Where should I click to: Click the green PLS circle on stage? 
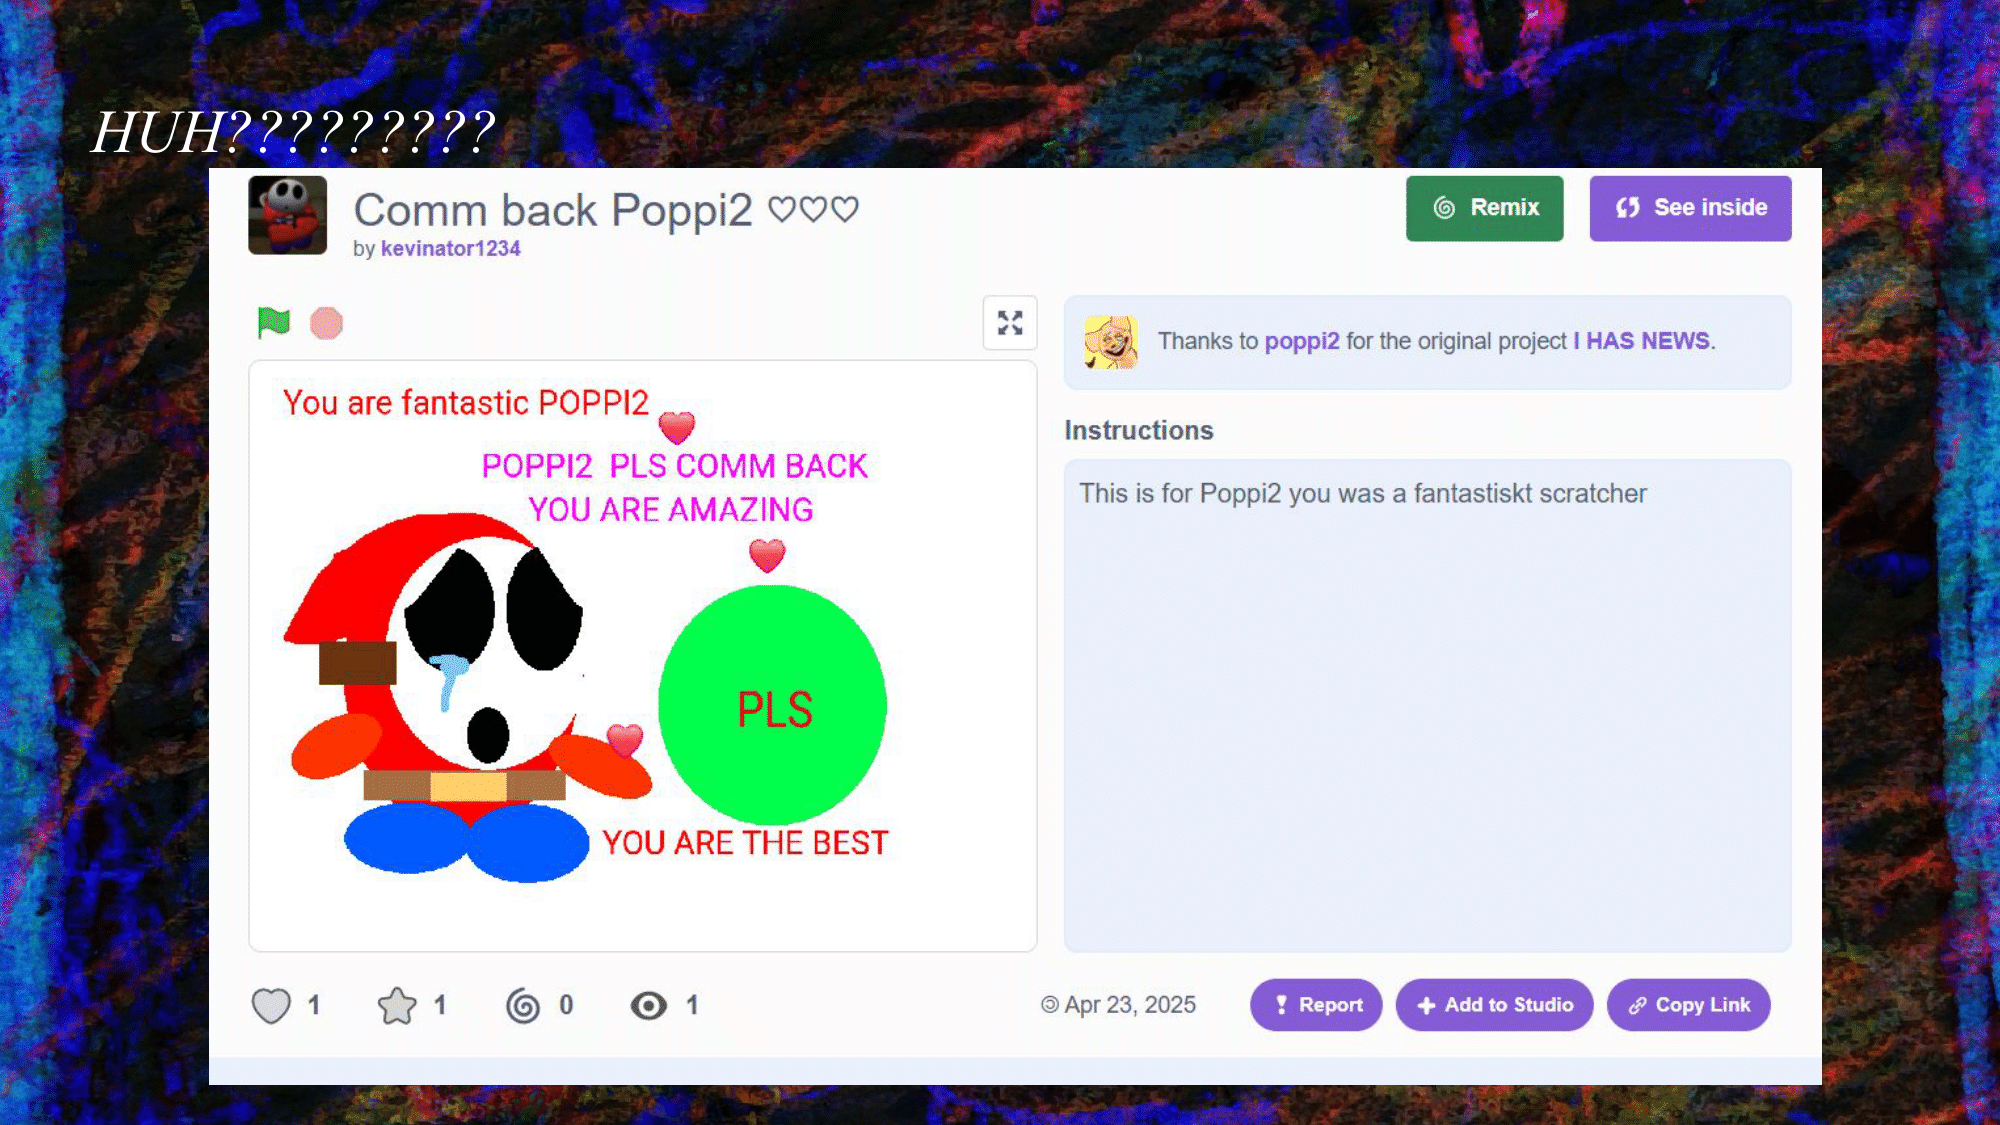[x=772, y=705]
